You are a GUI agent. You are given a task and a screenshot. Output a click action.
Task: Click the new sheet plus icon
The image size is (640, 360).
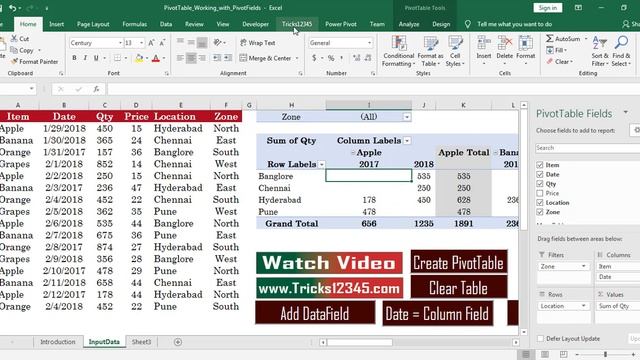point(178,342)
